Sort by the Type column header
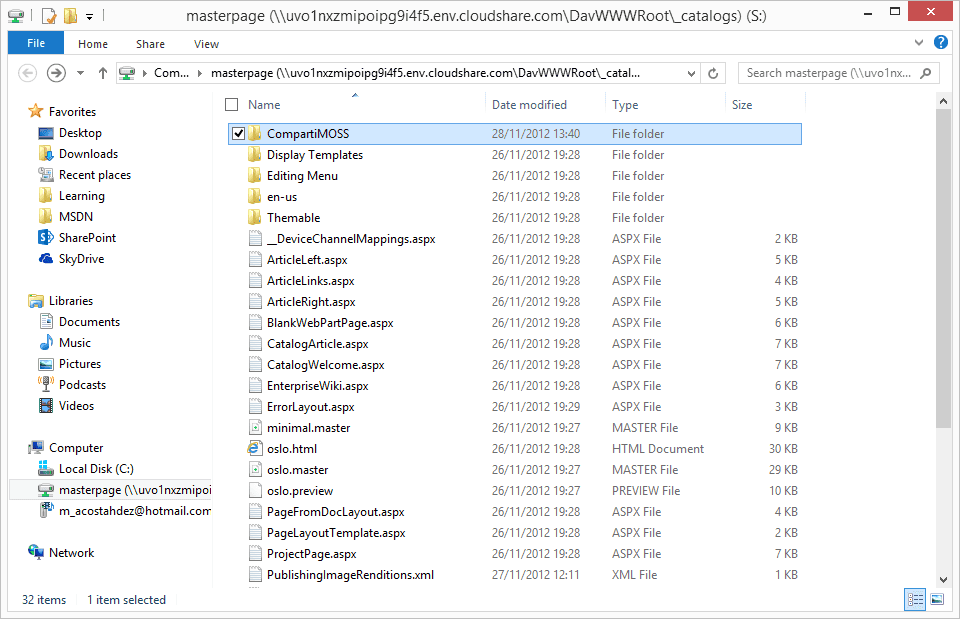 [x=625, y=105]
